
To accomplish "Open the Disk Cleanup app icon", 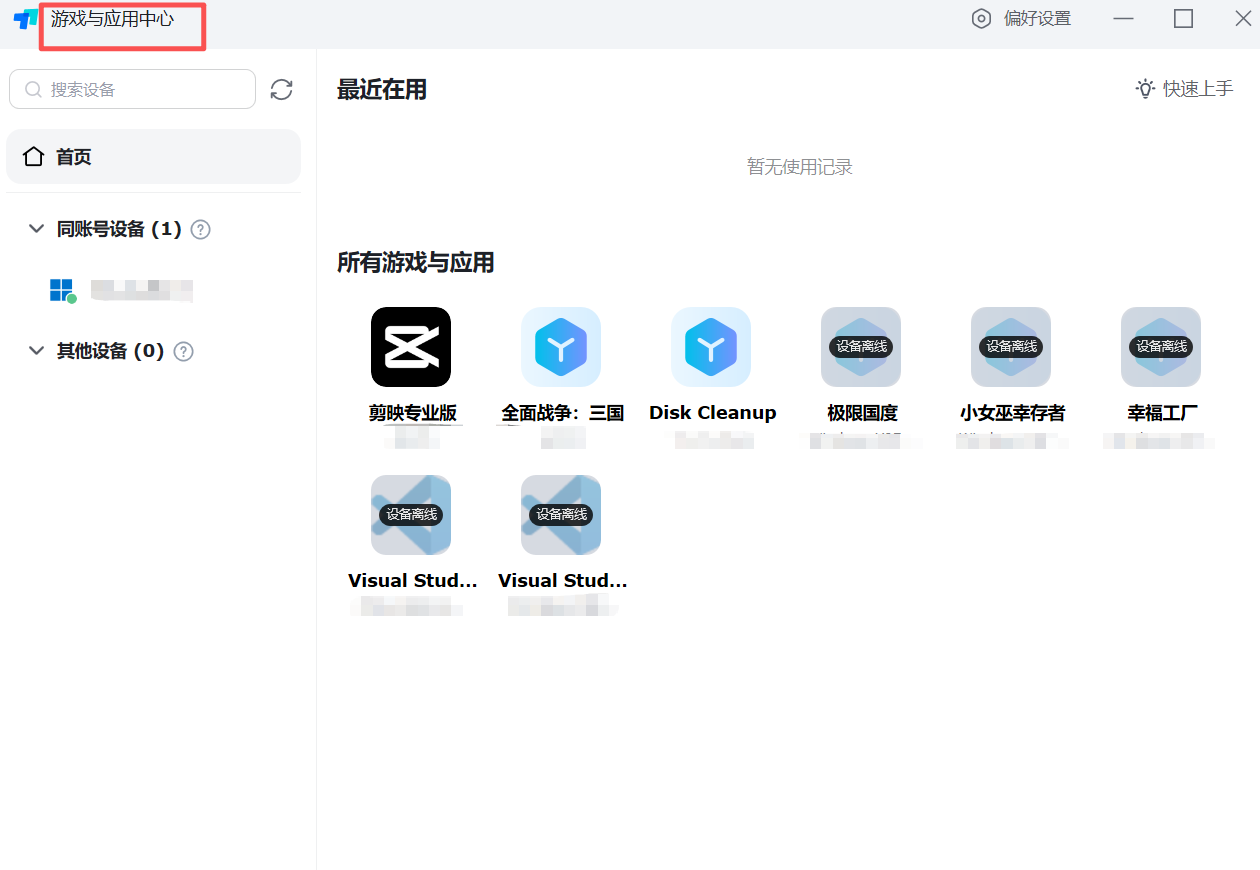I will pos(711,347).
